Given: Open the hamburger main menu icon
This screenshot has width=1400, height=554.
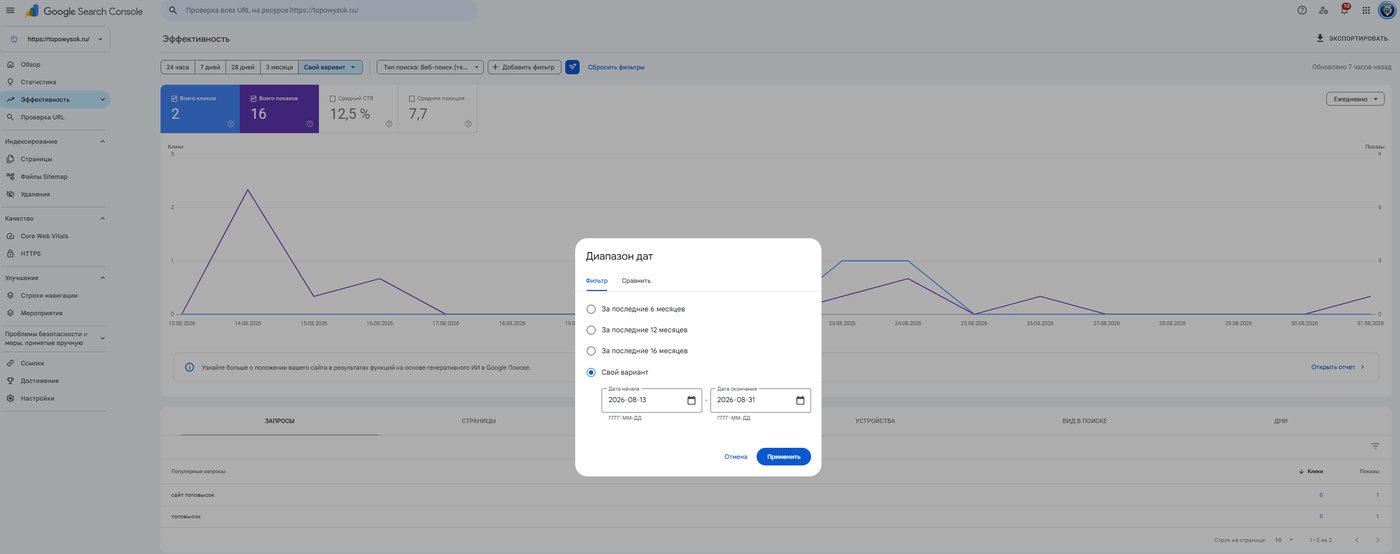Looking at the screenshot, I should click(x=10, y=10).
